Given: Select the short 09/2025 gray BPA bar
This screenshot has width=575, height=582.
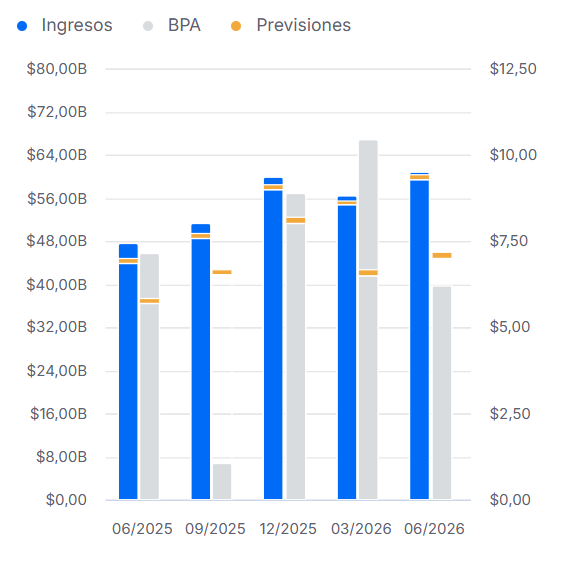Looking at the screenshot, I should (222, 481).
